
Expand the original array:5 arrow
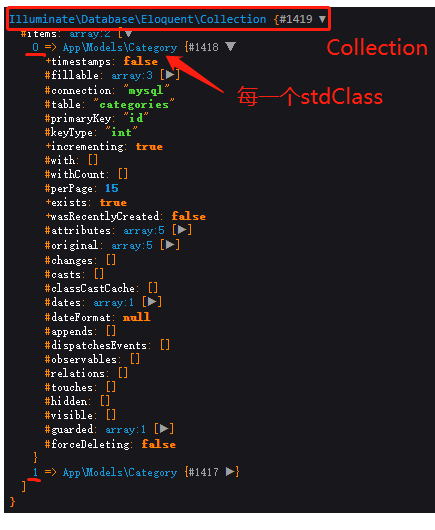click(x=170, y=244)
